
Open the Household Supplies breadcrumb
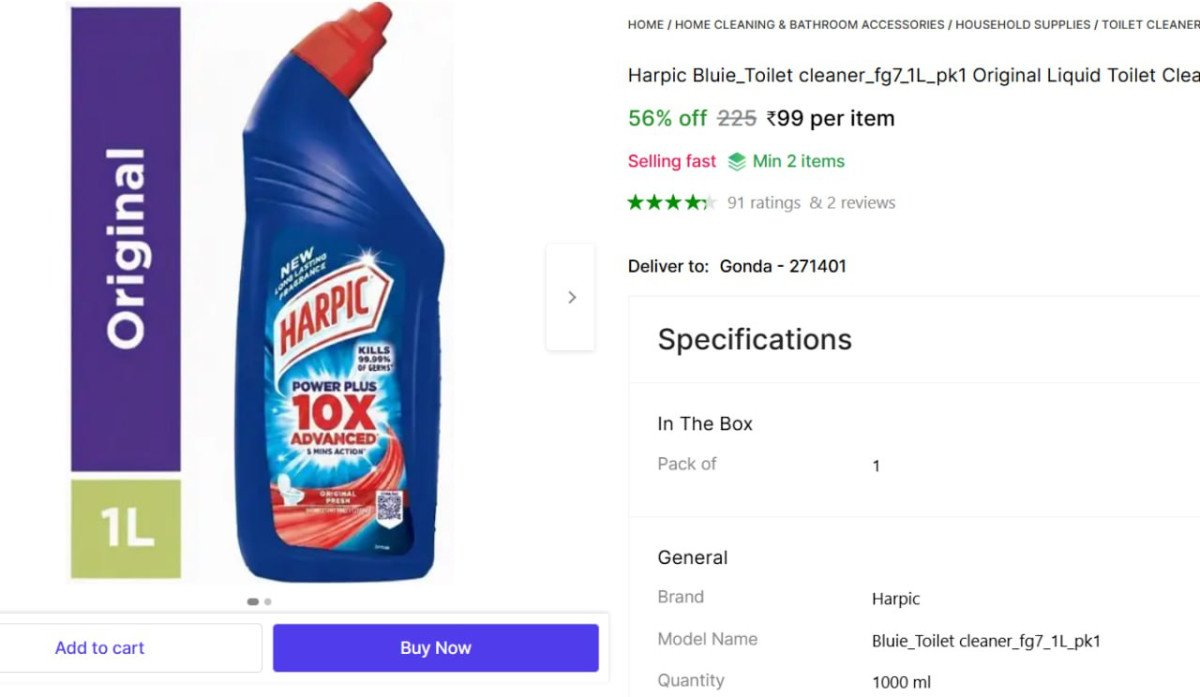click(1022, 24)
